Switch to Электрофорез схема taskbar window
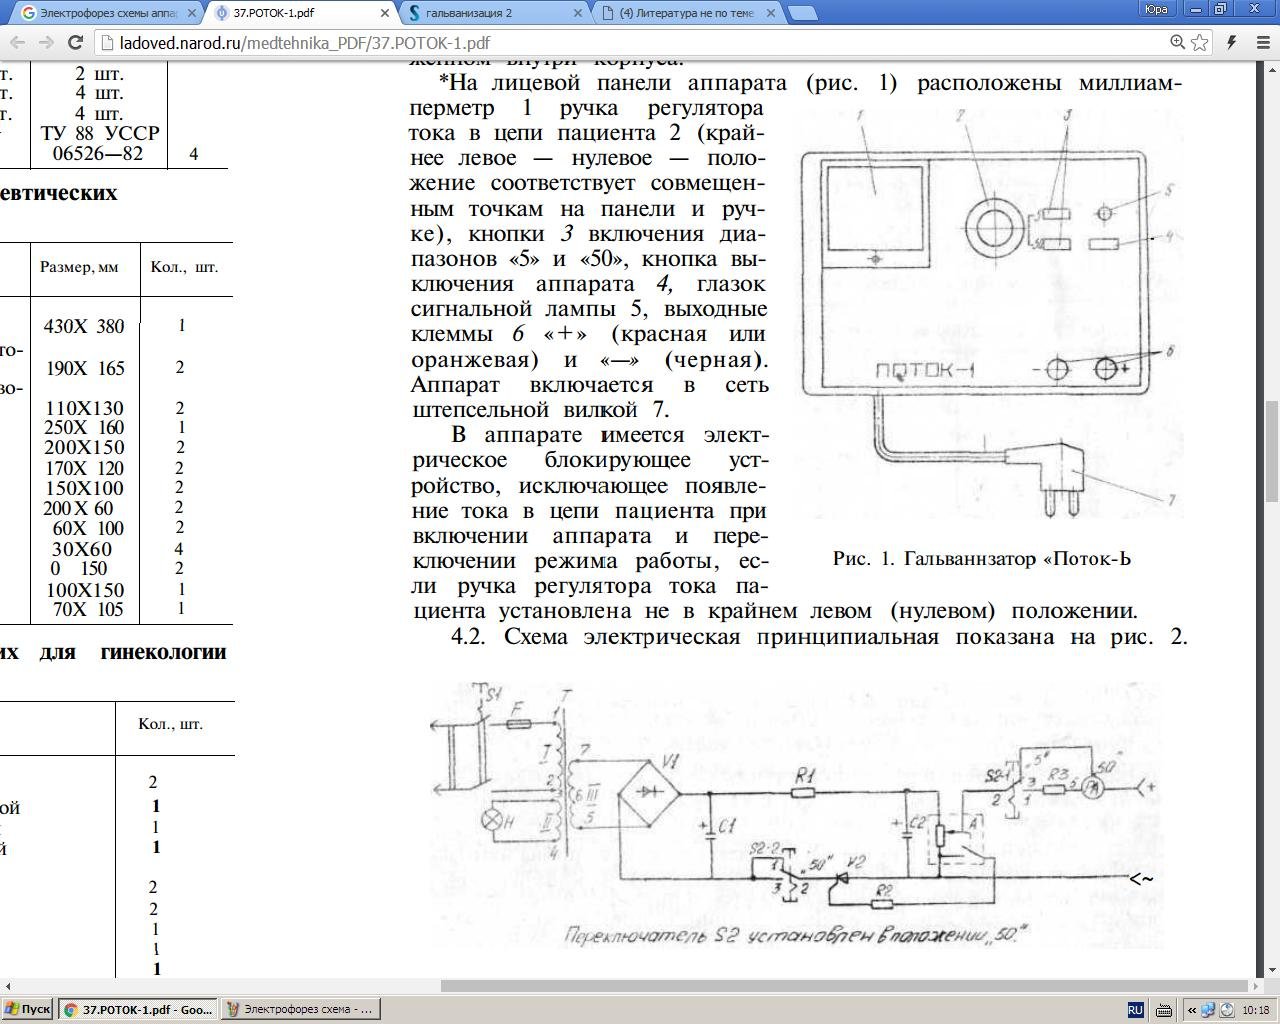This screenshot has width=1280, height=1024. click(299, 1009)
